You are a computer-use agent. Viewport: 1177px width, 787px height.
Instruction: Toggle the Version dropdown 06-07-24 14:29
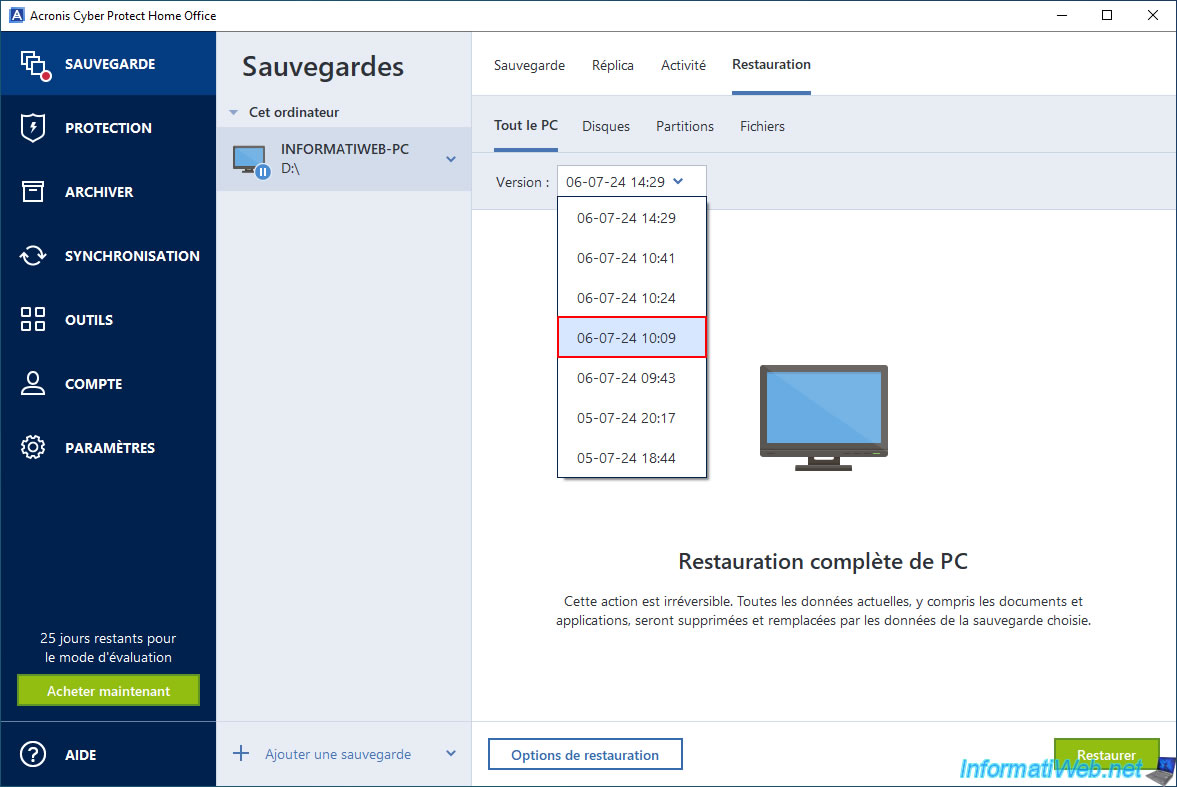631,182
